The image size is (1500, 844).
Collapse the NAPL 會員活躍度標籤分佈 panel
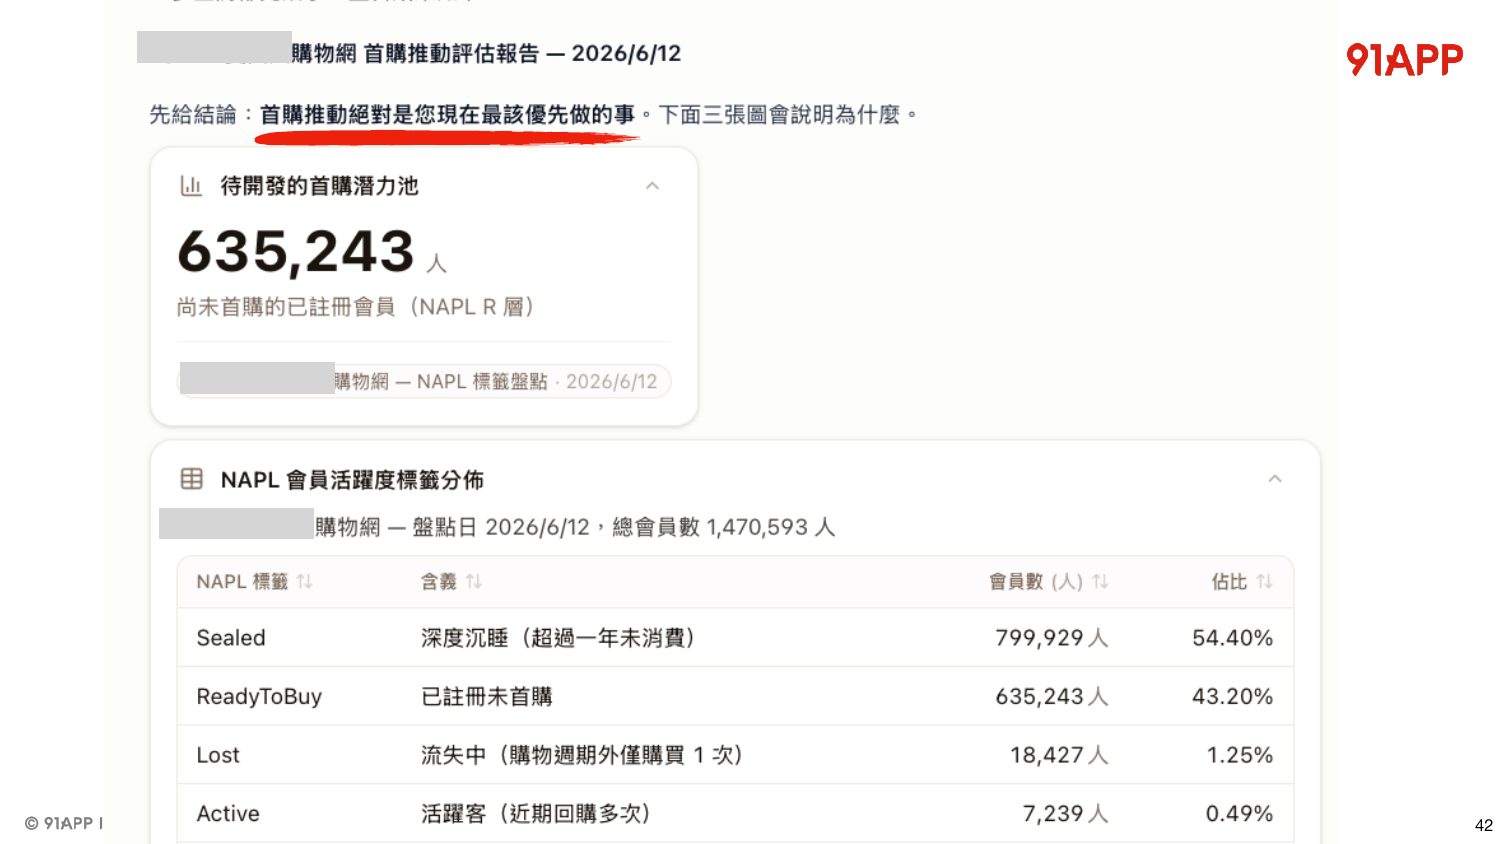pyautogui.click(x=1275, y=479)
